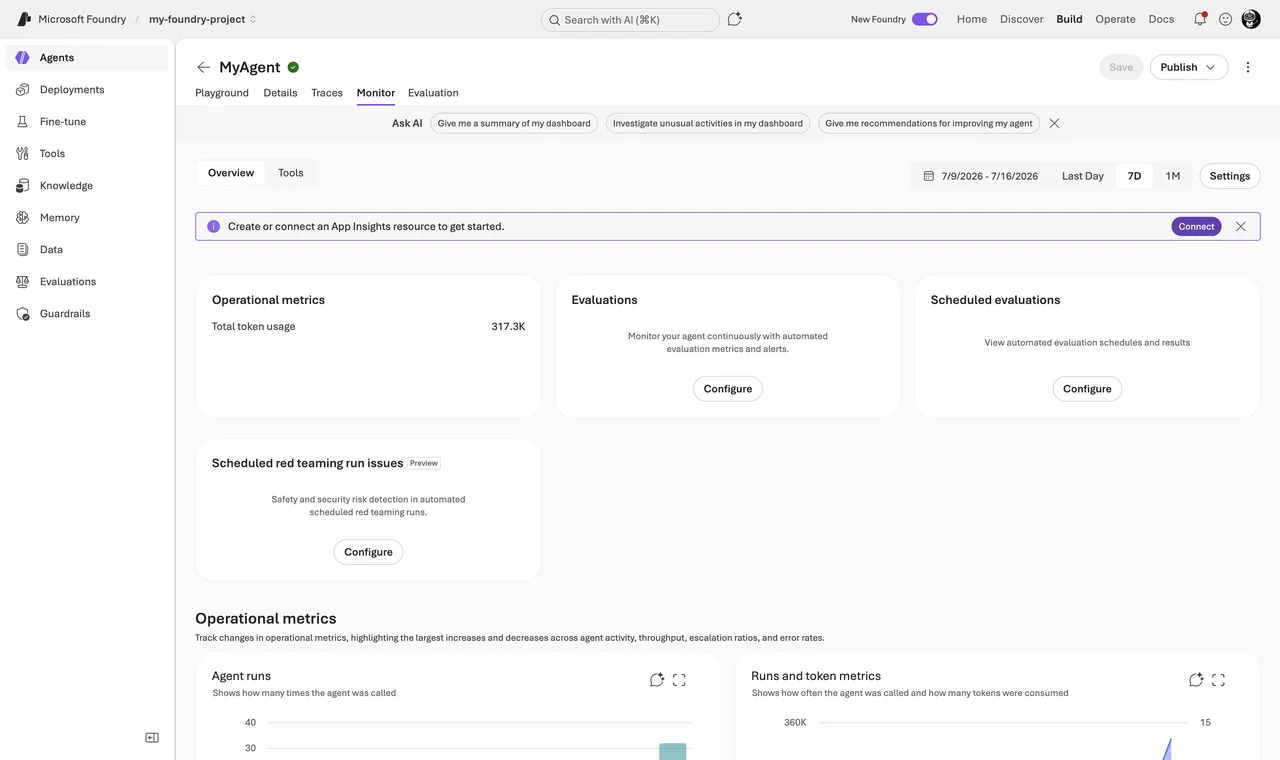Go to Home in top navigation
Viewport: 1280px width, 760px height.
(x=972, y=19)
